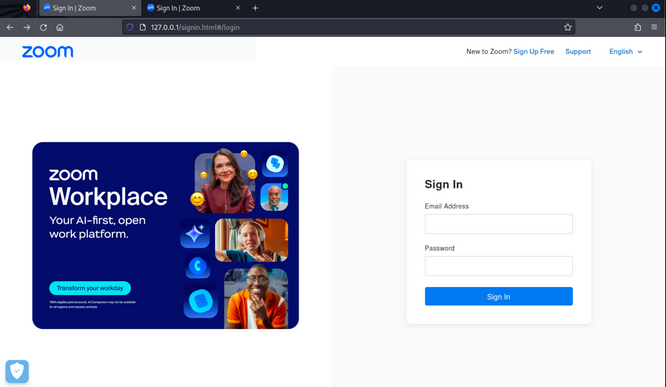
Task: Click the chat bubbles icon in banner
Action: 275,164
